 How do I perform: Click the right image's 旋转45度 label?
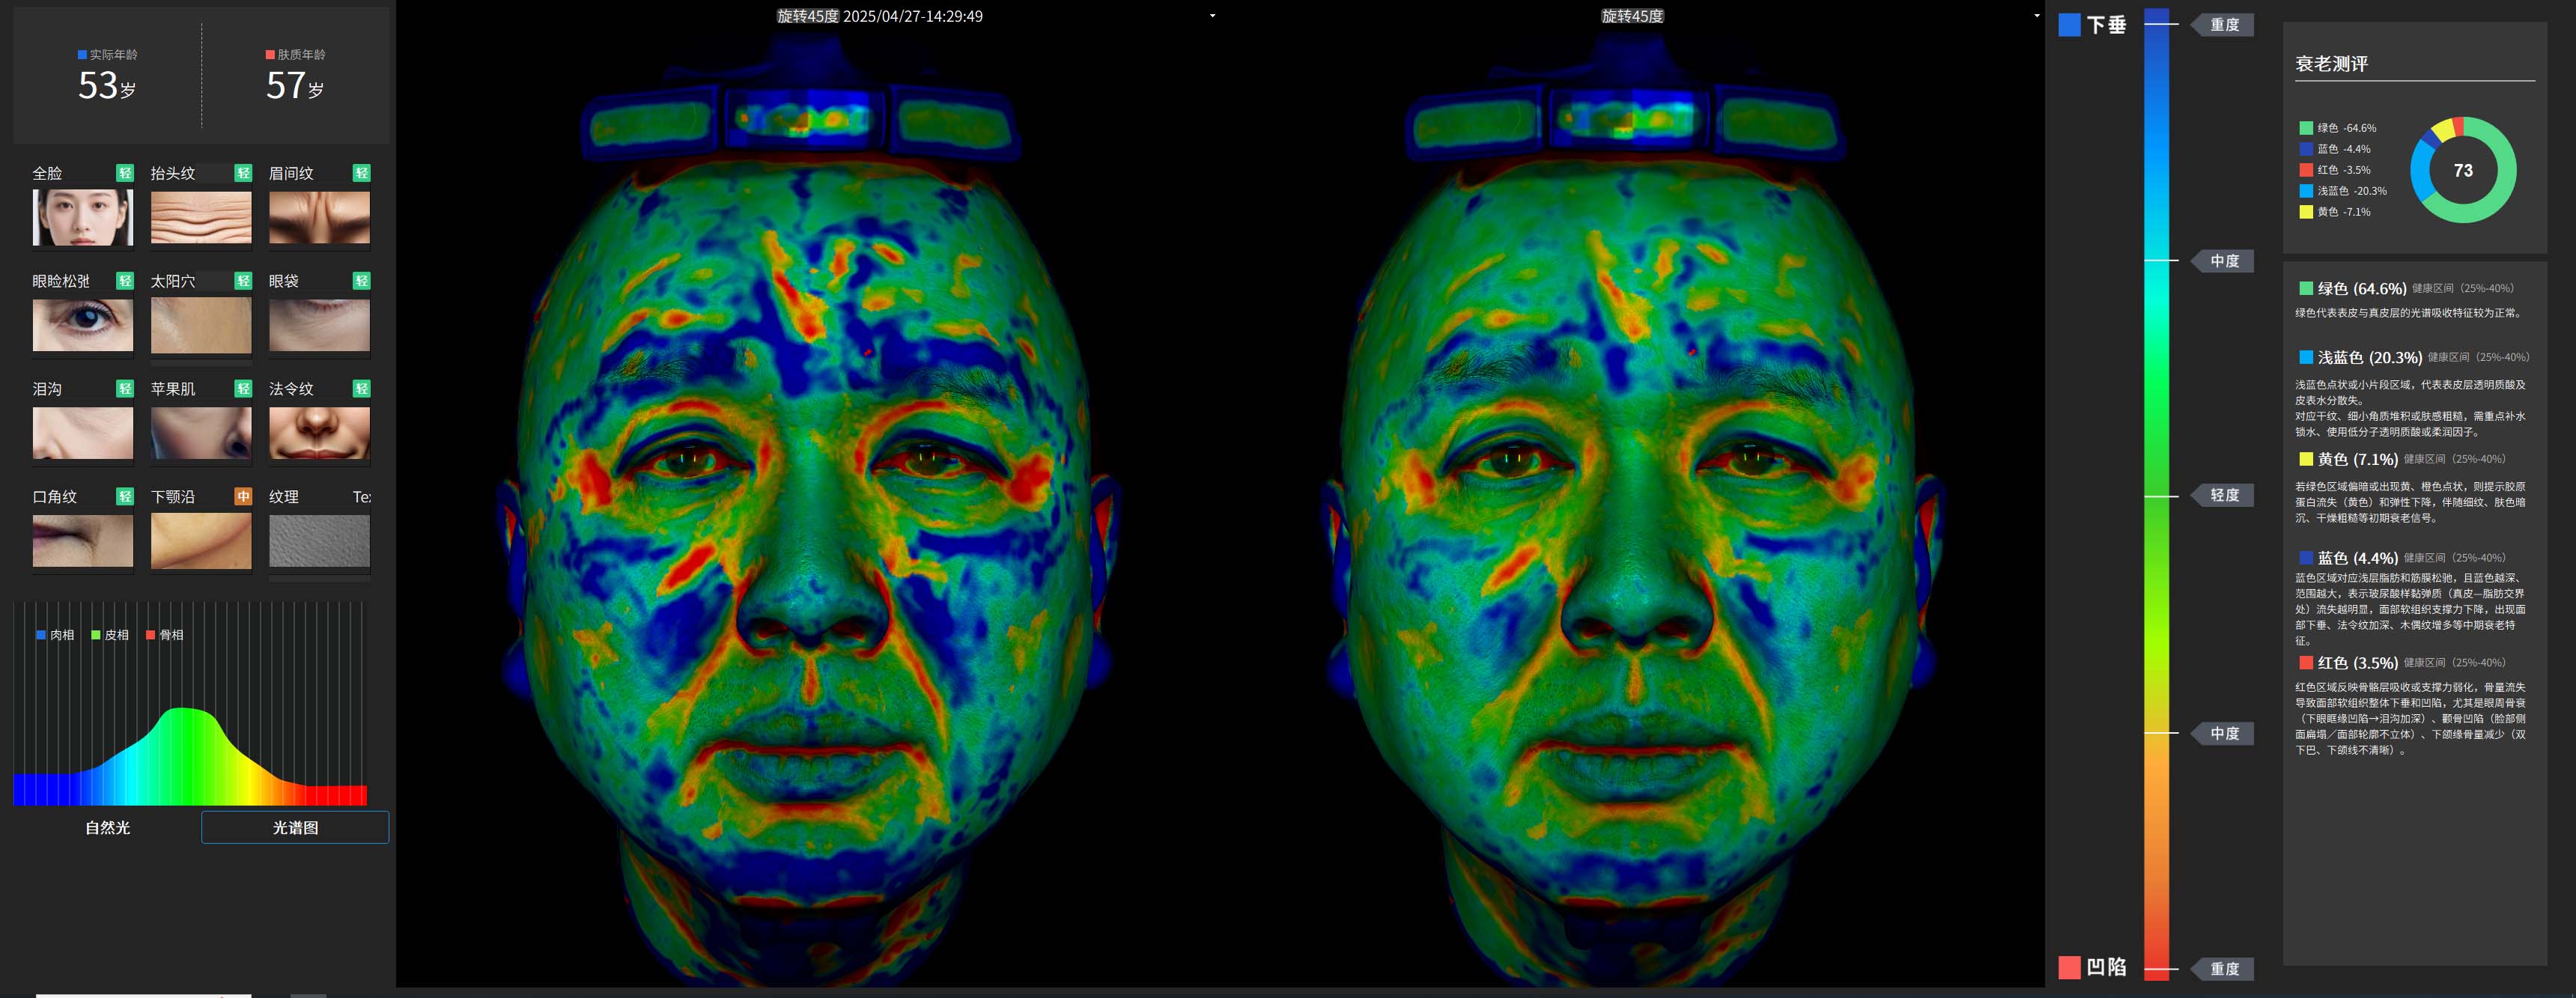(x=1632, y=16)
